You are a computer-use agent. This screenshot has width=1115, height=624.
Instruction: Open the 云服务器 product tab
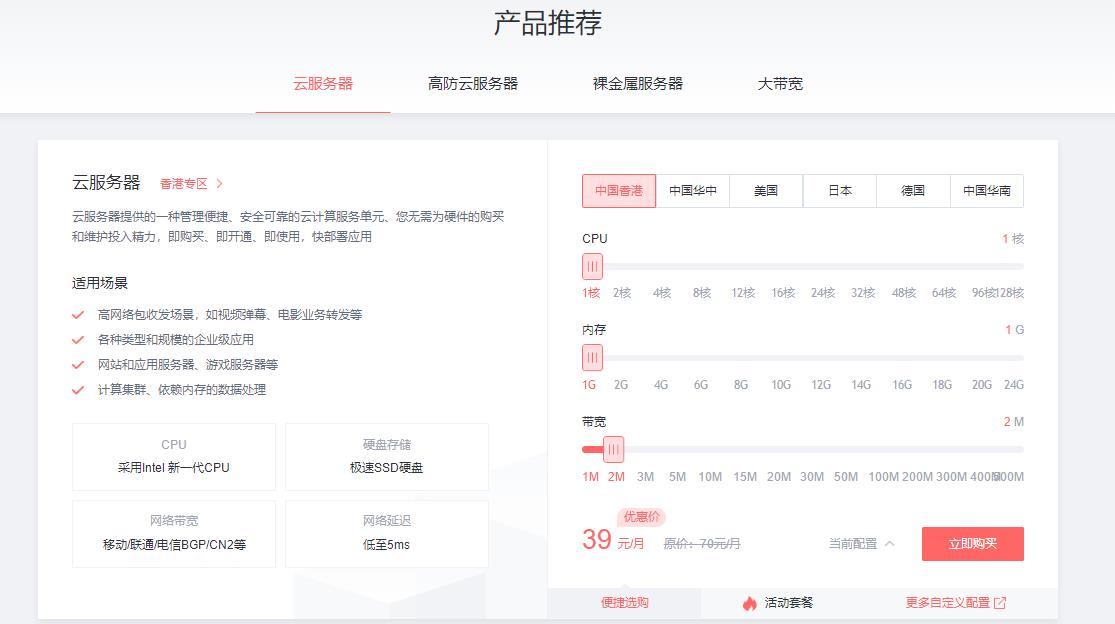coord(323,84)
